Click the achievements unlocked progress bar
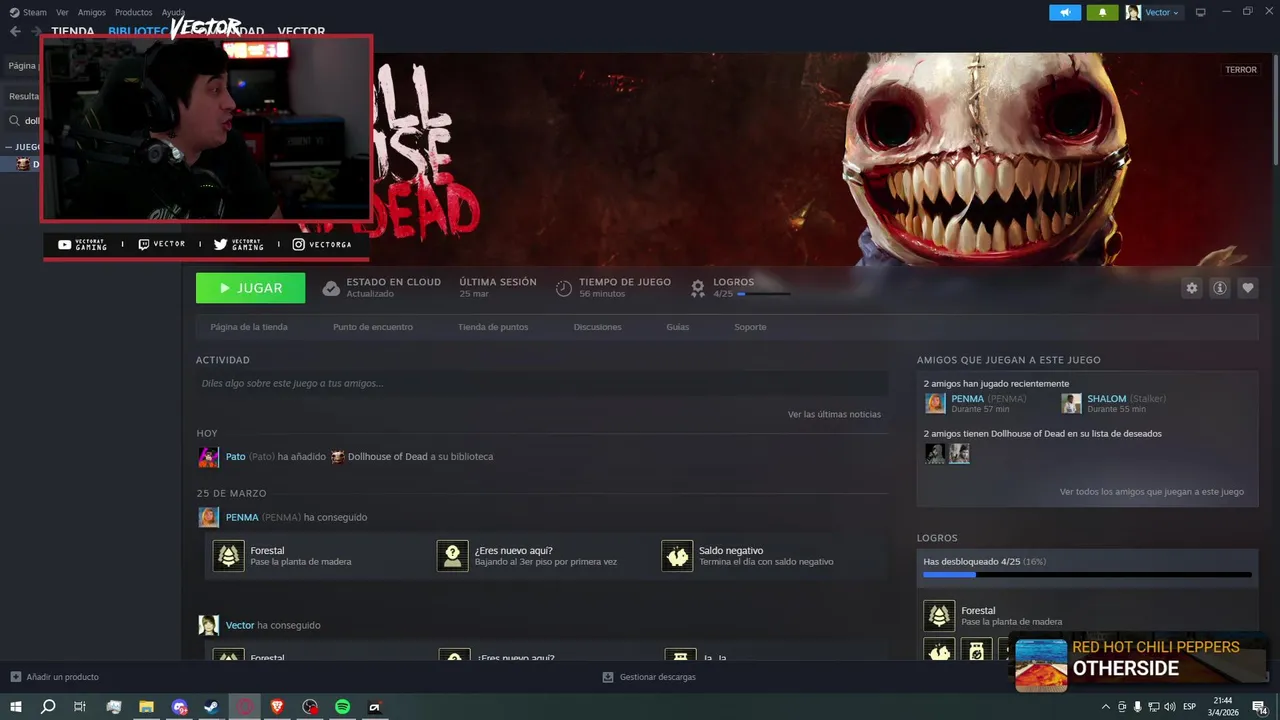1280x720 pixels. pyautogui.click(x=1087, y=575)
